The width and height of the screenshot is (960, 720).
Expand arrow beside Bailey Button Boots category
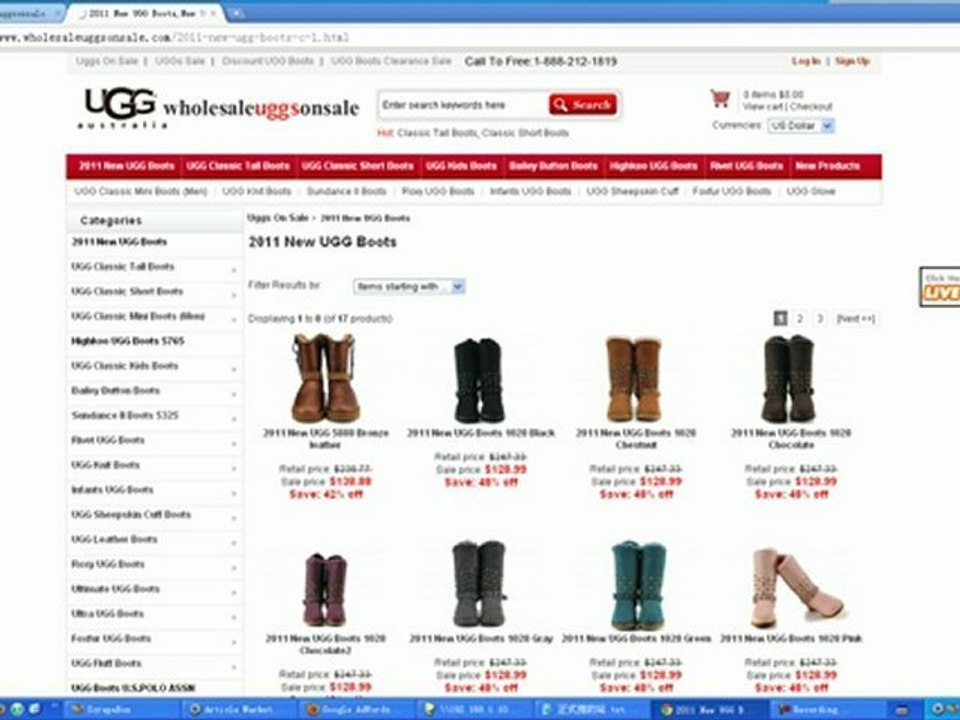tap(234, 394)
